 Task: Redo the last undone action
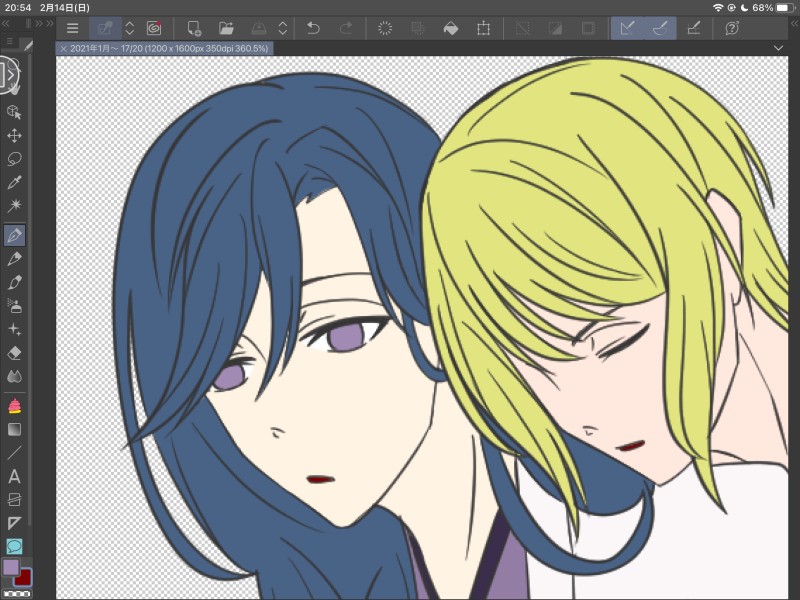coord(346,28)
